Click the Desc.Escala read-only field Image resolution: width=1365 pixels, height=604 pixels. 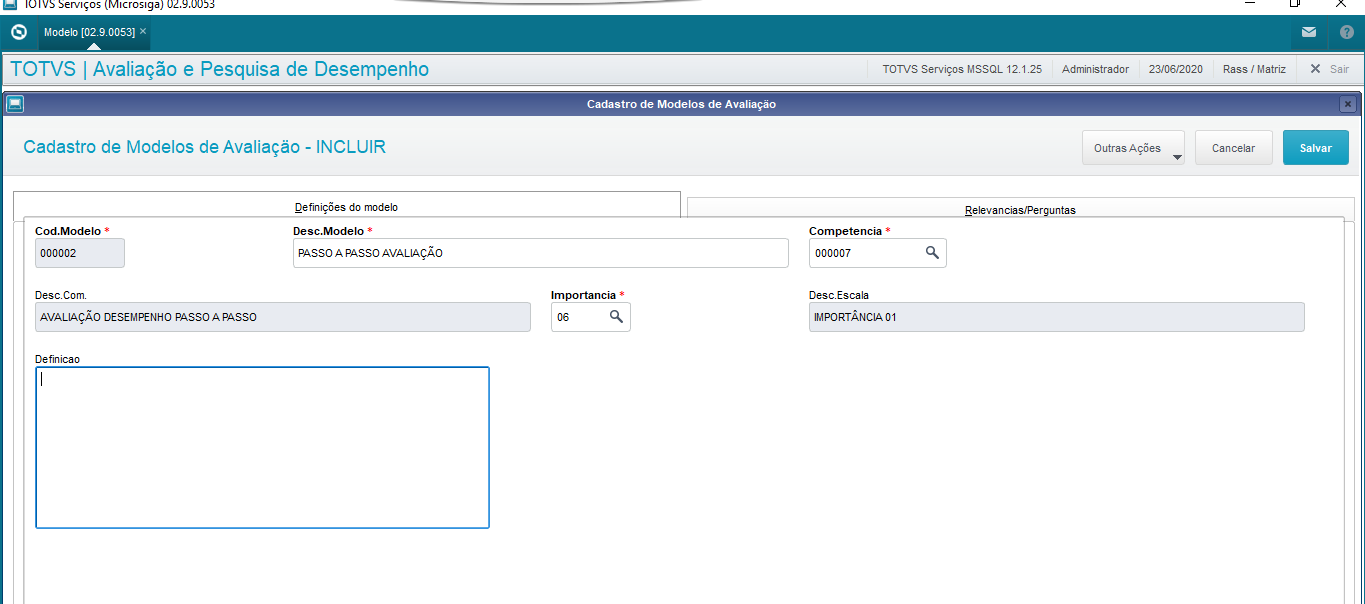coord(1057,316)
